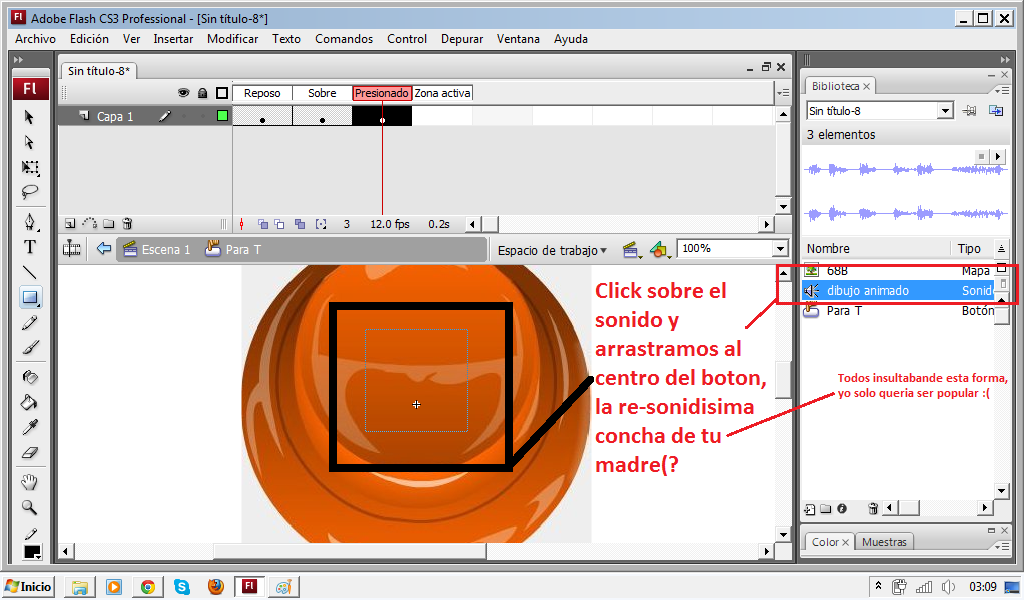Screen dimensions: 1024x600
Task: Toggle library sort order arrow
Action: coord(1001,248)
